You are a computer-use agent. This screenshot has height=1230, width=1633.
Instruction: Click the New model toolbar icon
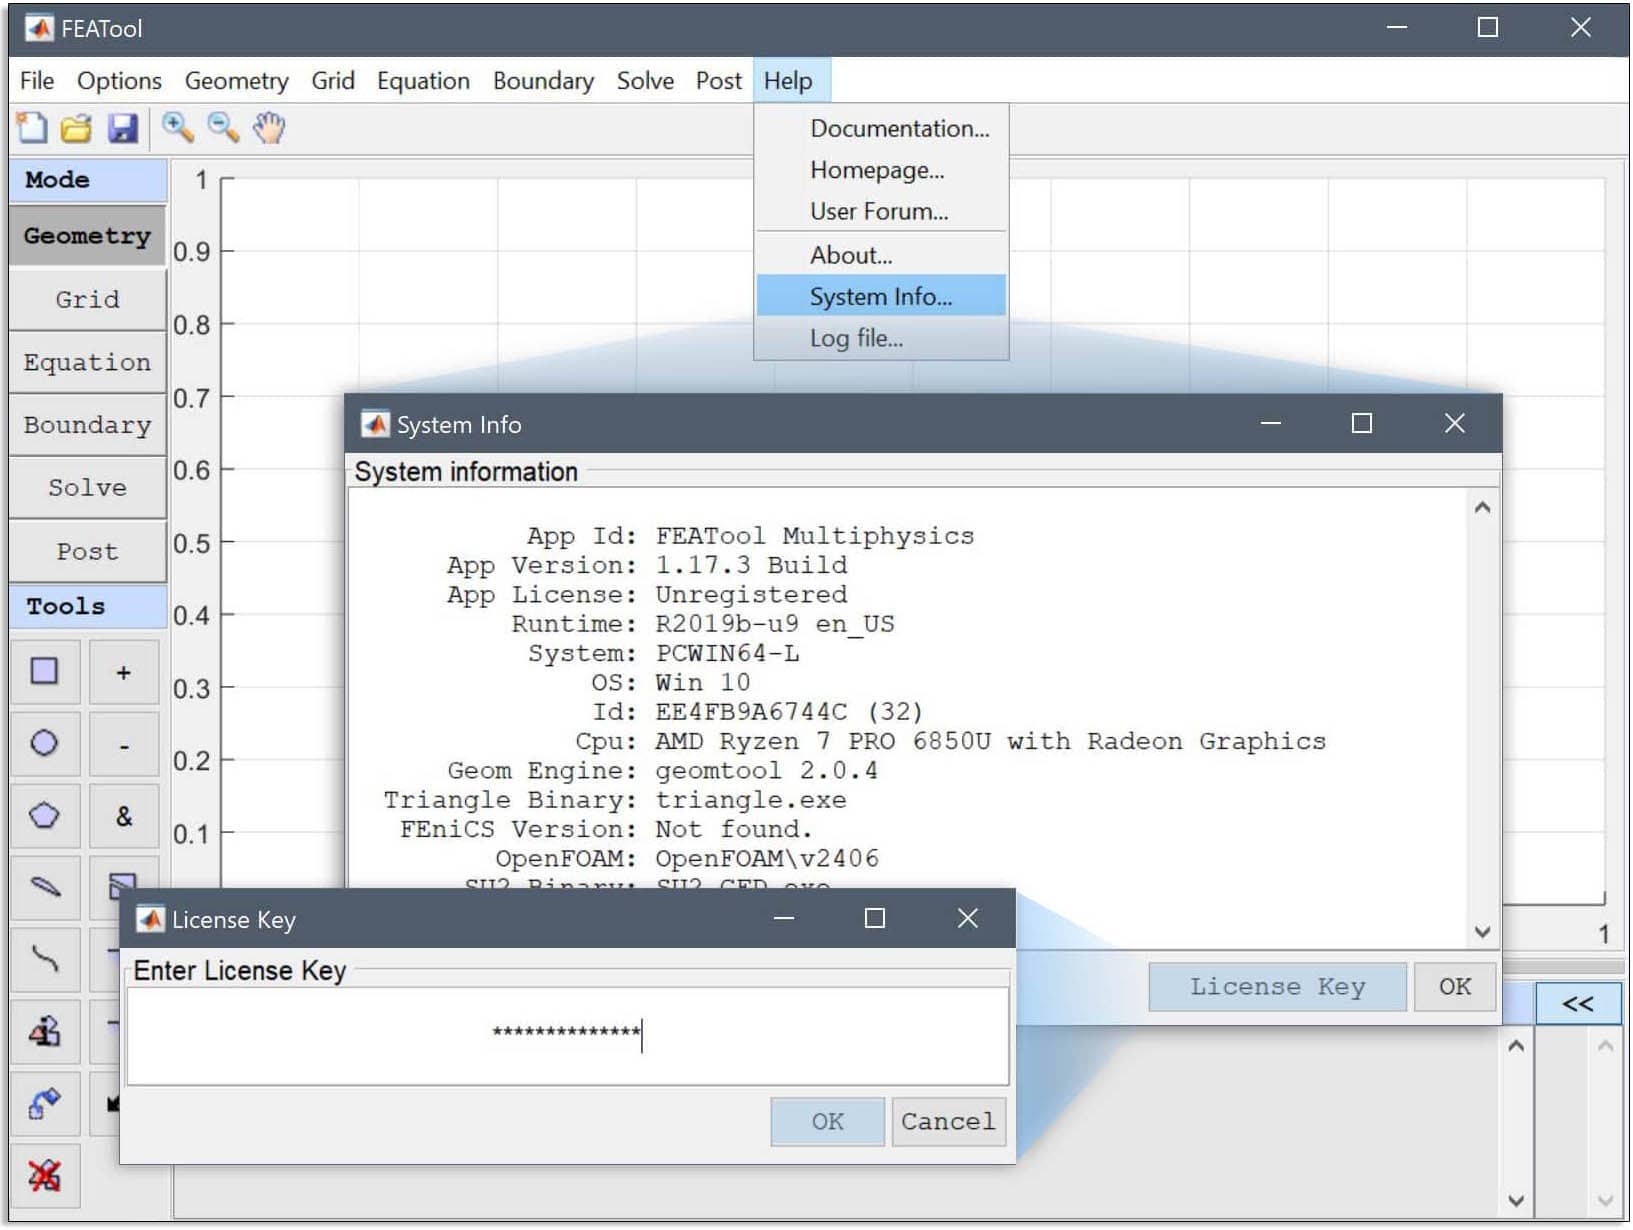(32, 128)
